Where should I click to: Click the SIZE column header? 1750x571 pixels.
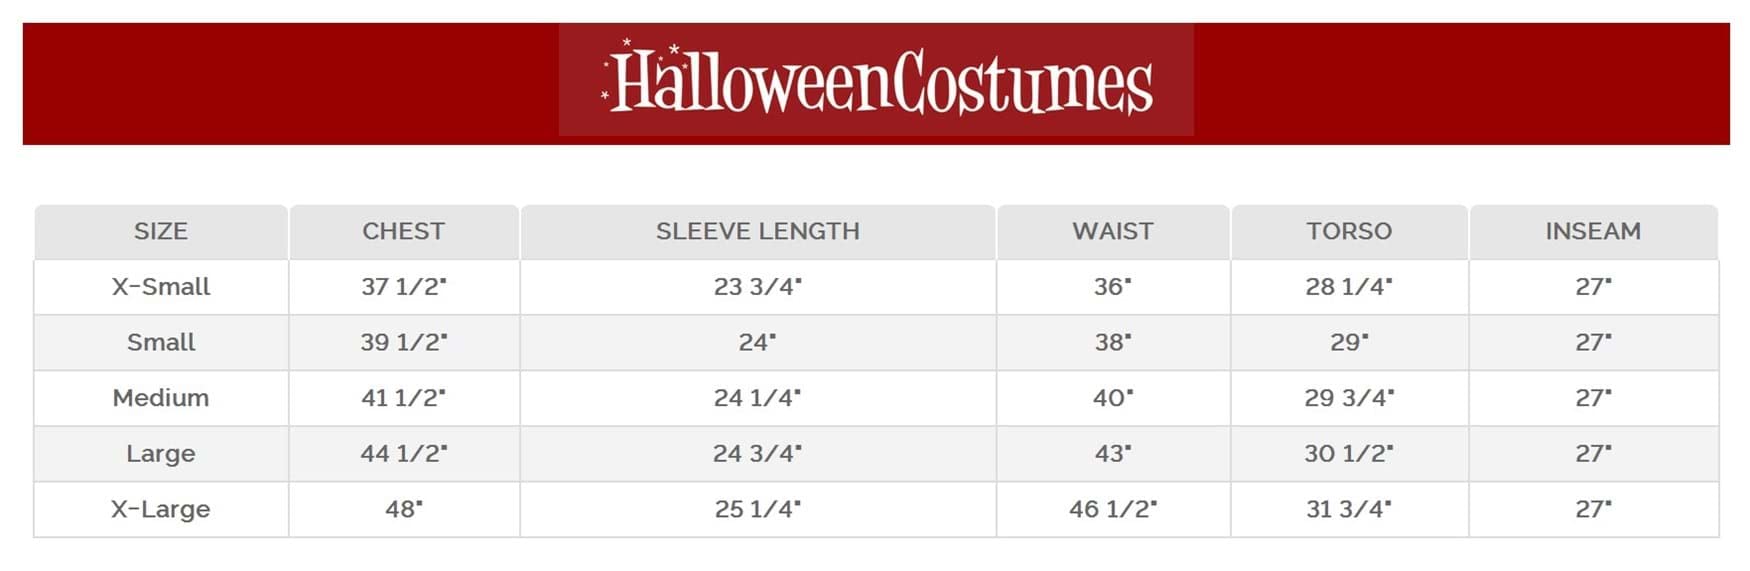click(161, 231)
